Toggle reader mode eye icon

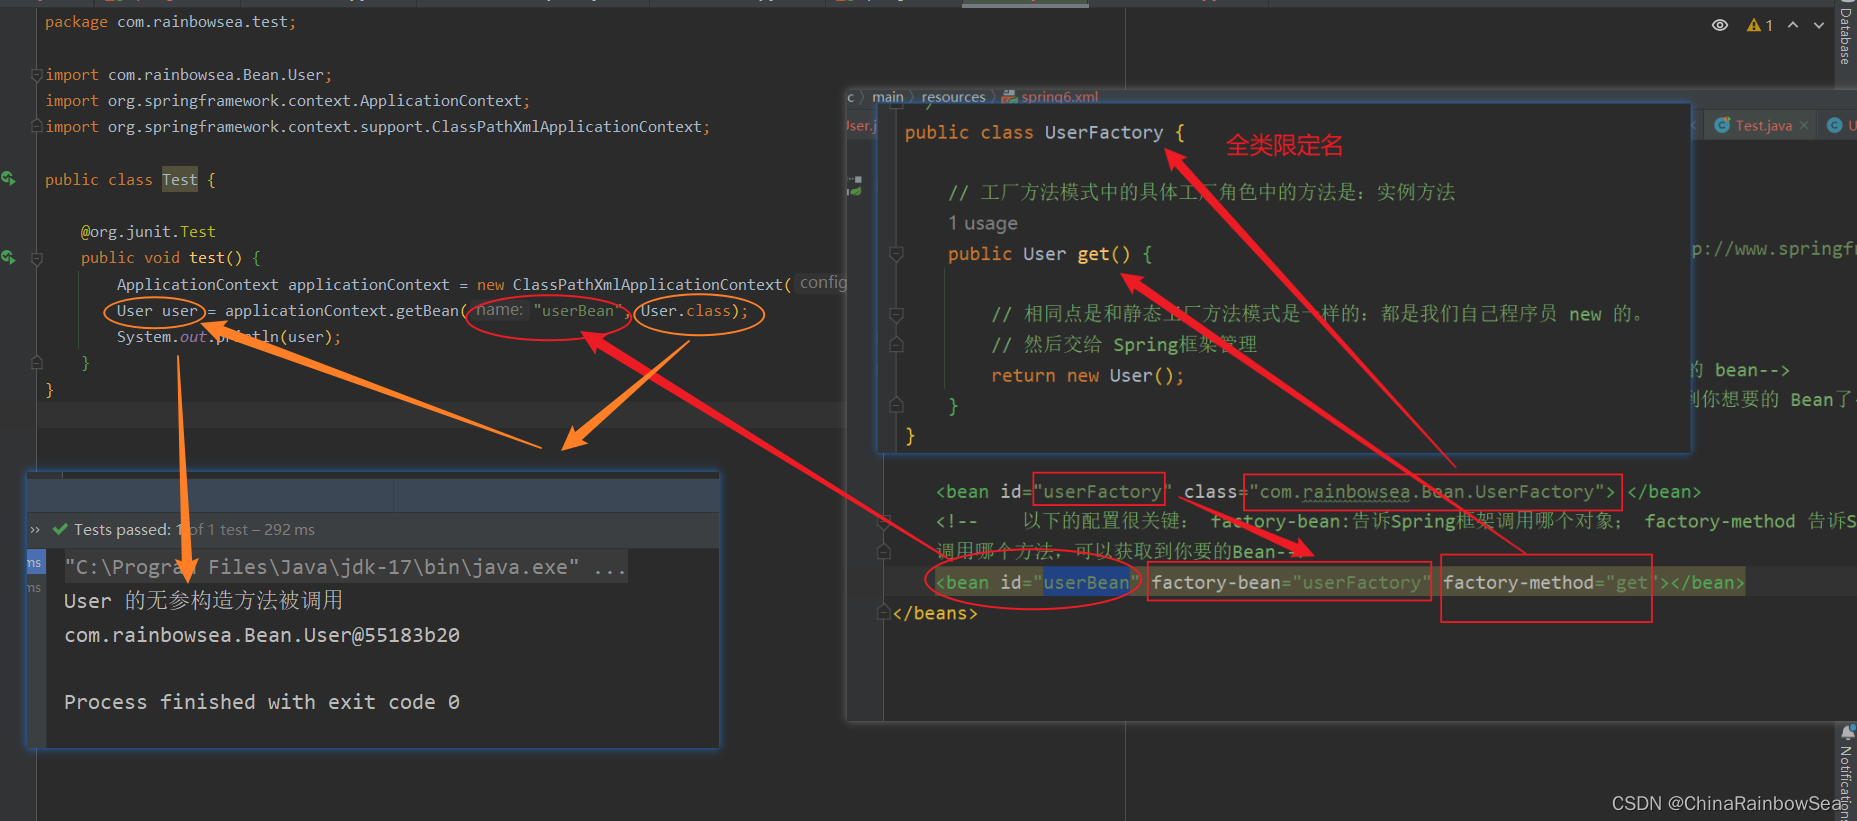tap(1720, 25)
